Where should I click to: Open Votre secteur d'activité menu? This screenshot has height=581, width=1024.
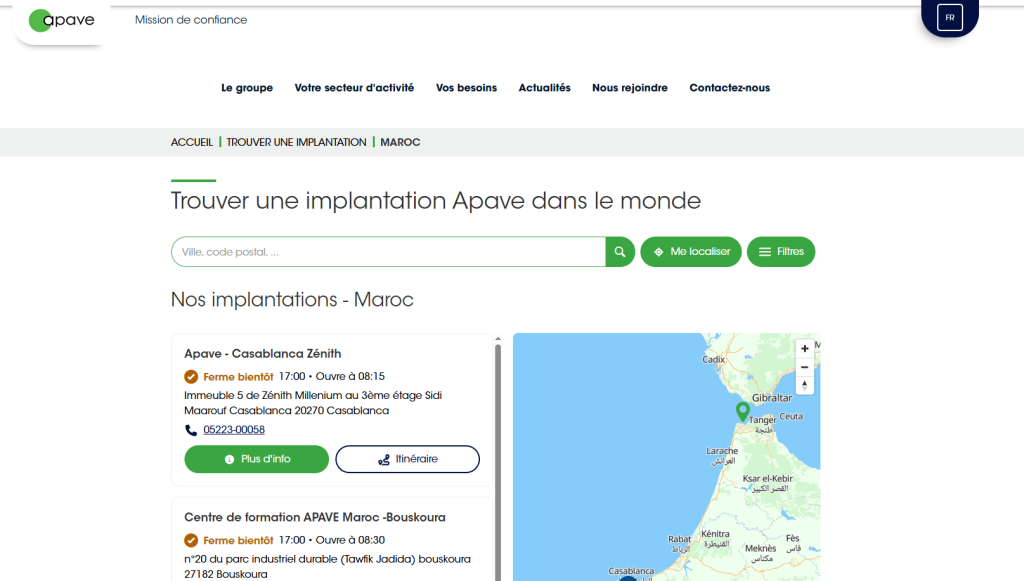point(354,88)
